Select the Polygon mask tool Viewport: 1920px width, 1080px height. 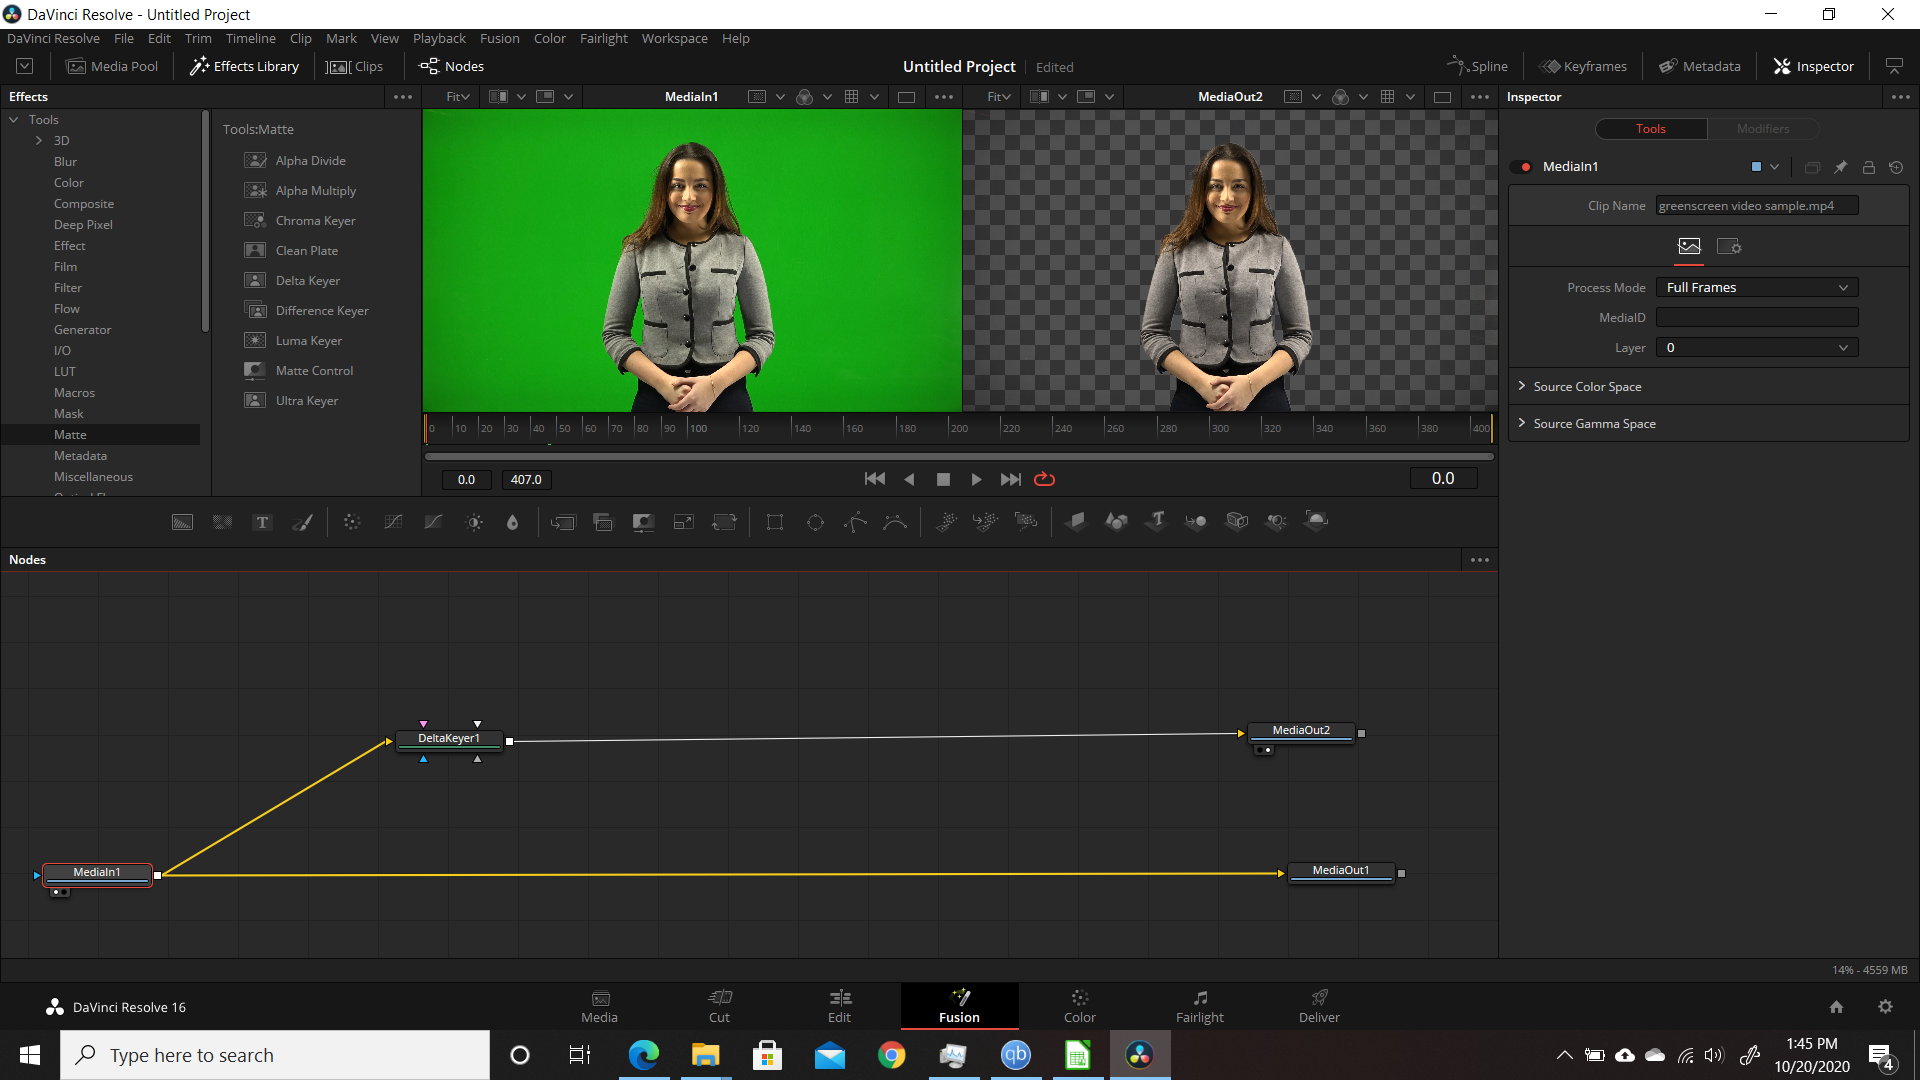855,522
